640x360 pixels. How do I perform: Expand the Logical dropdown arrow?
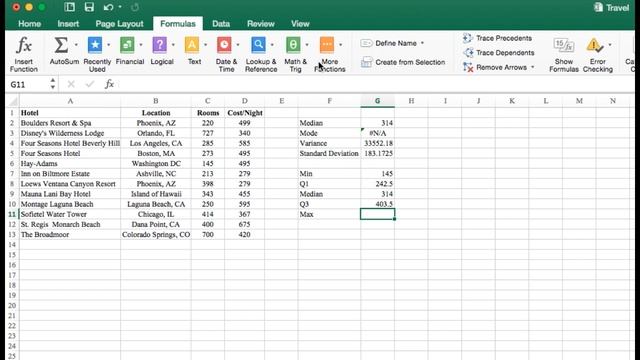click(173, 45)
